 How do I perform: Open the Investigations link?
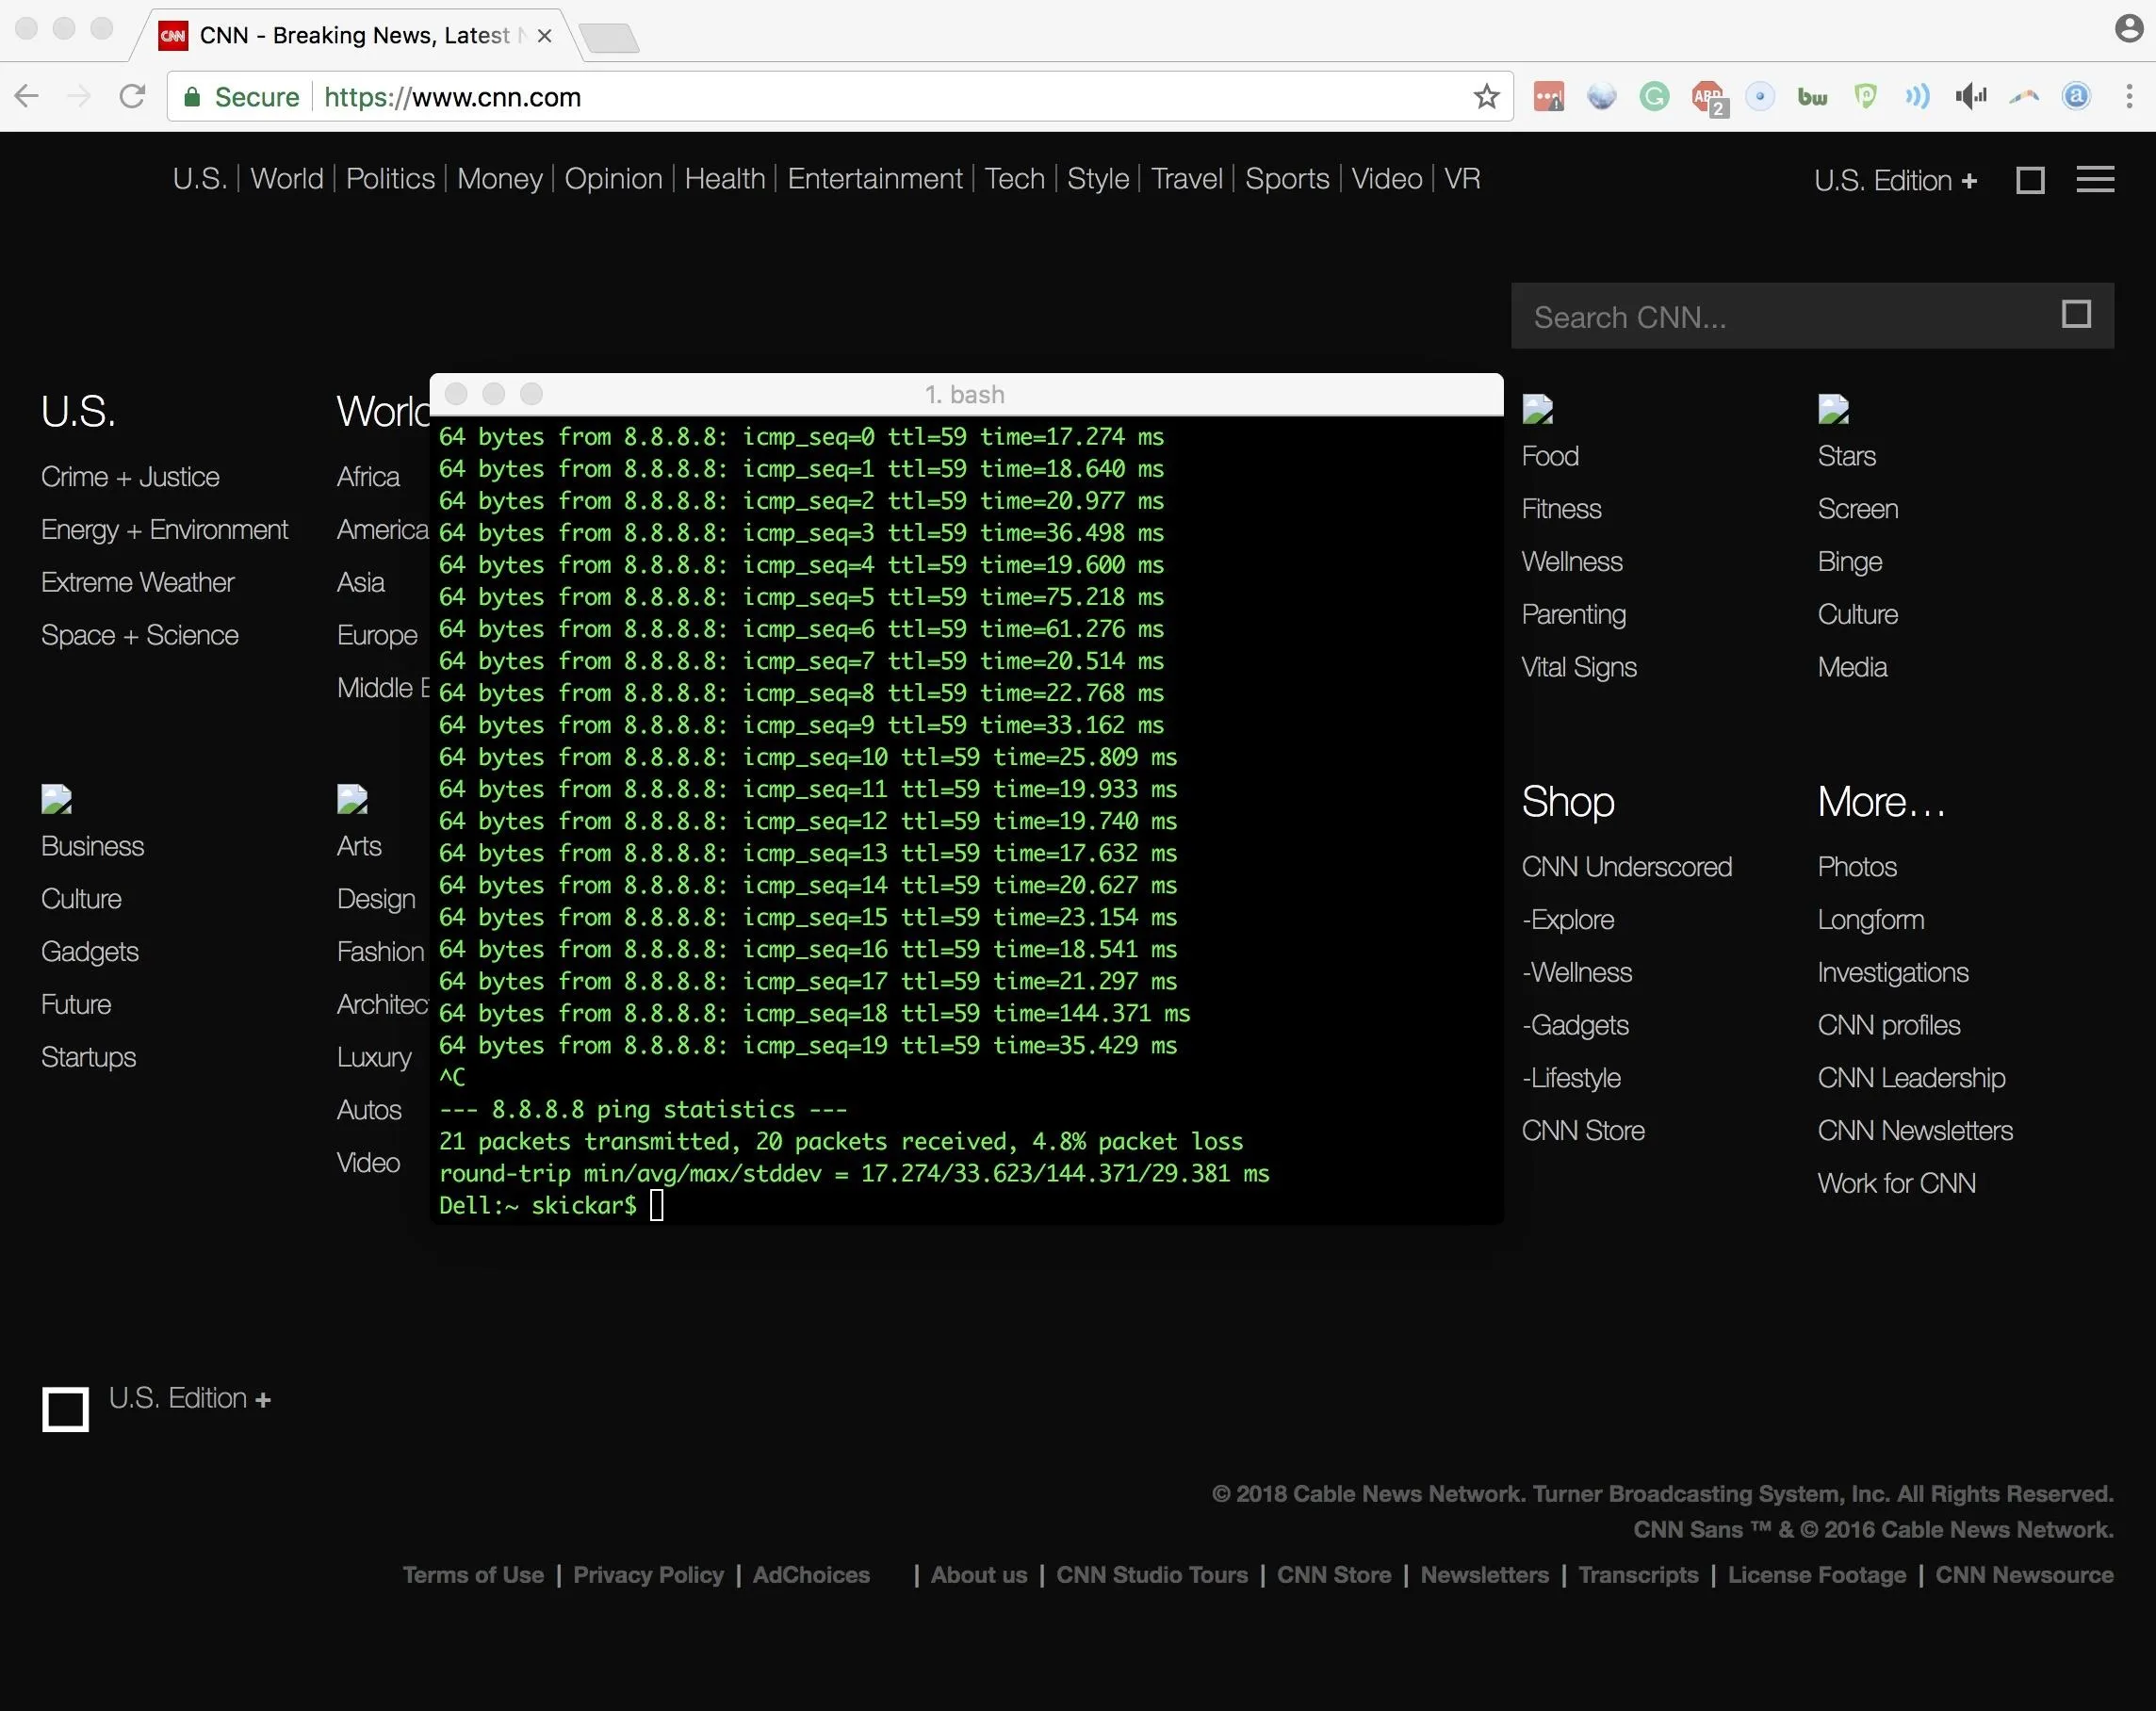[x=1893, y=972]
